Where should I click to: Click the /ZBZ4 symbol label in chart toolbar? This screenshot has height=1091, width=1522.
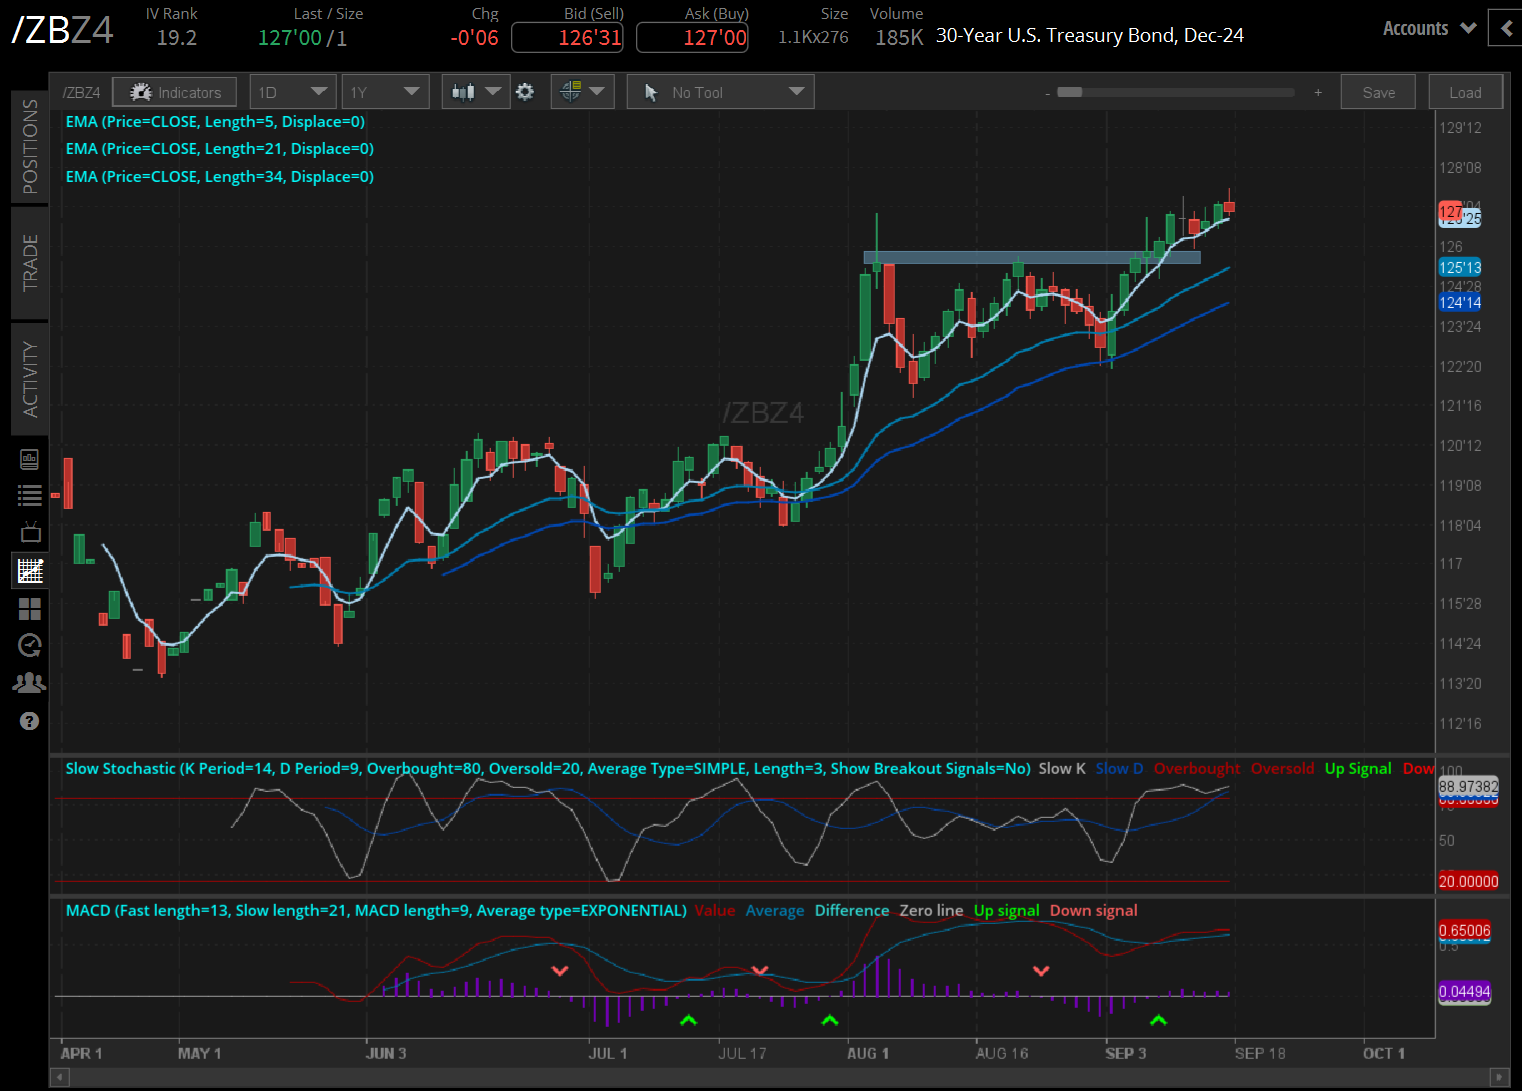pyautogui.click(x=81, y=93)
